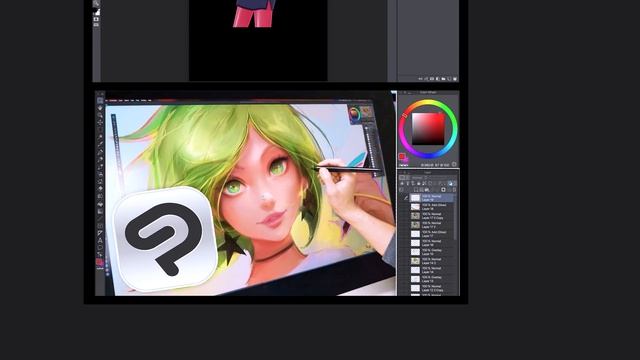Viewport: 640px width, 360px height.
Task: Select the Layer 17 Add (Glow) row
Action: point(431,234)
